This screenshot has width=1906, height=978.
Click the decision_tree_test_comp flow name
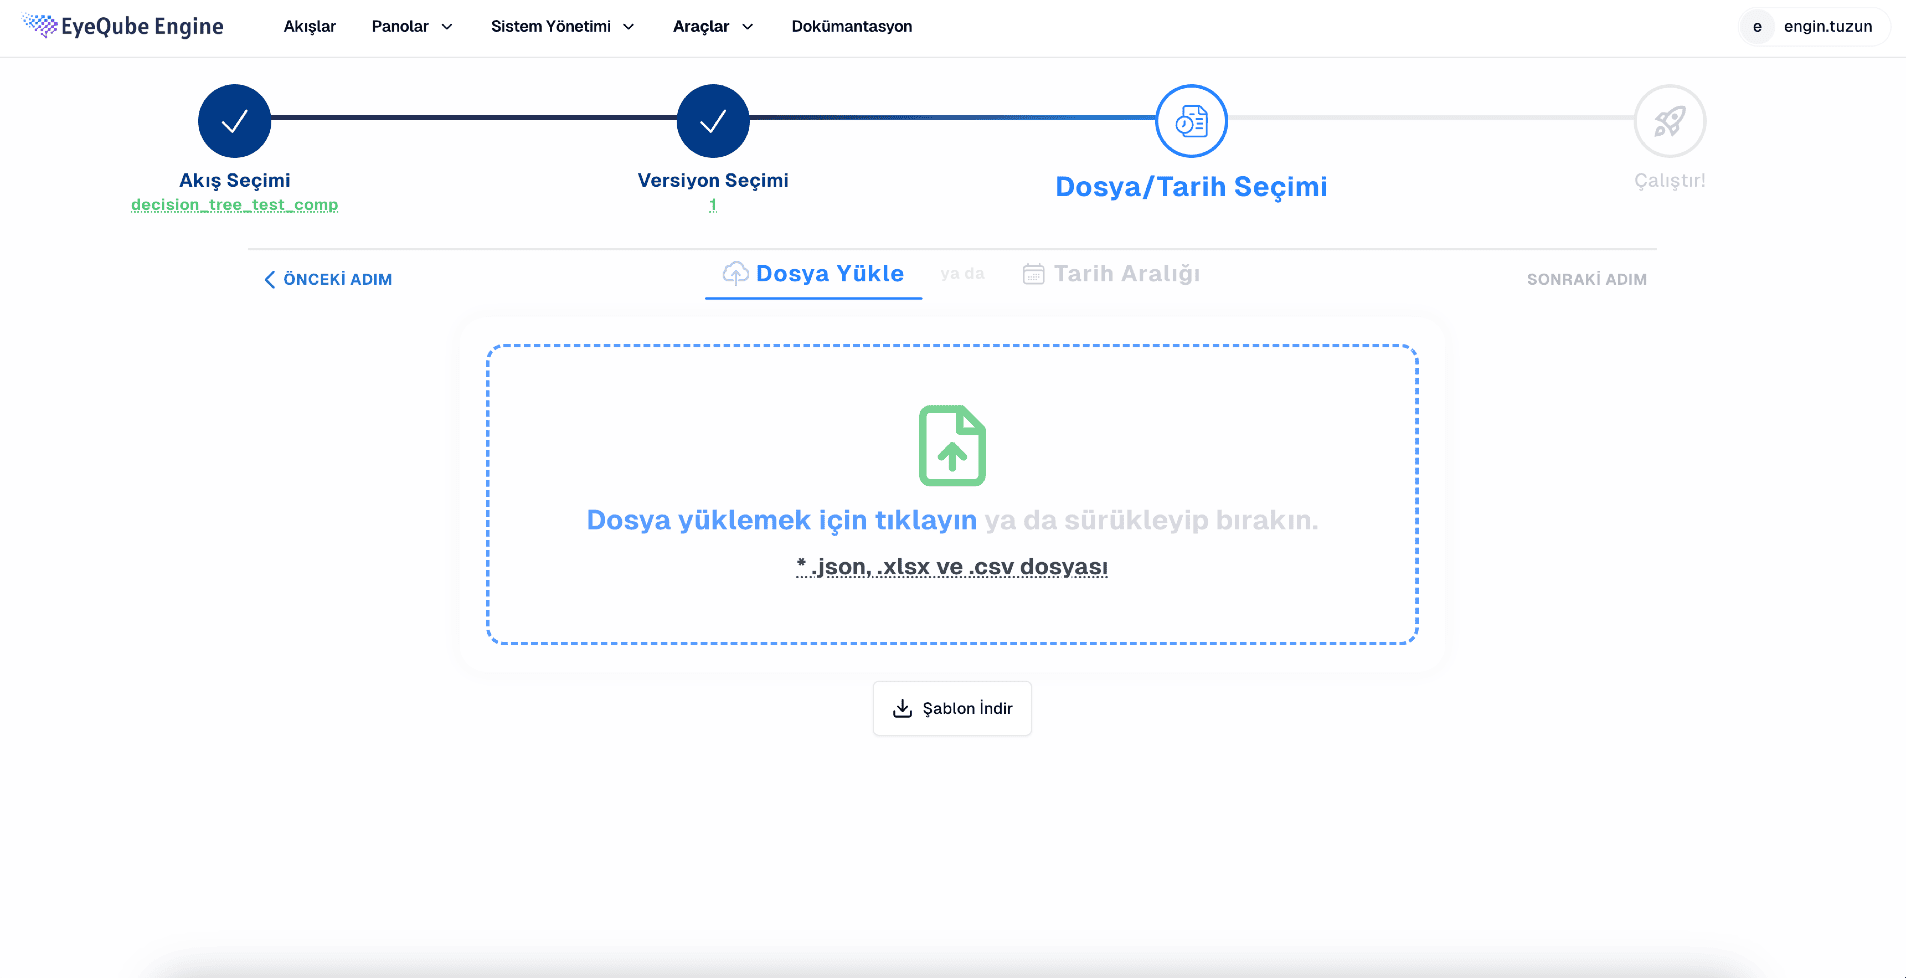point(235,205)
